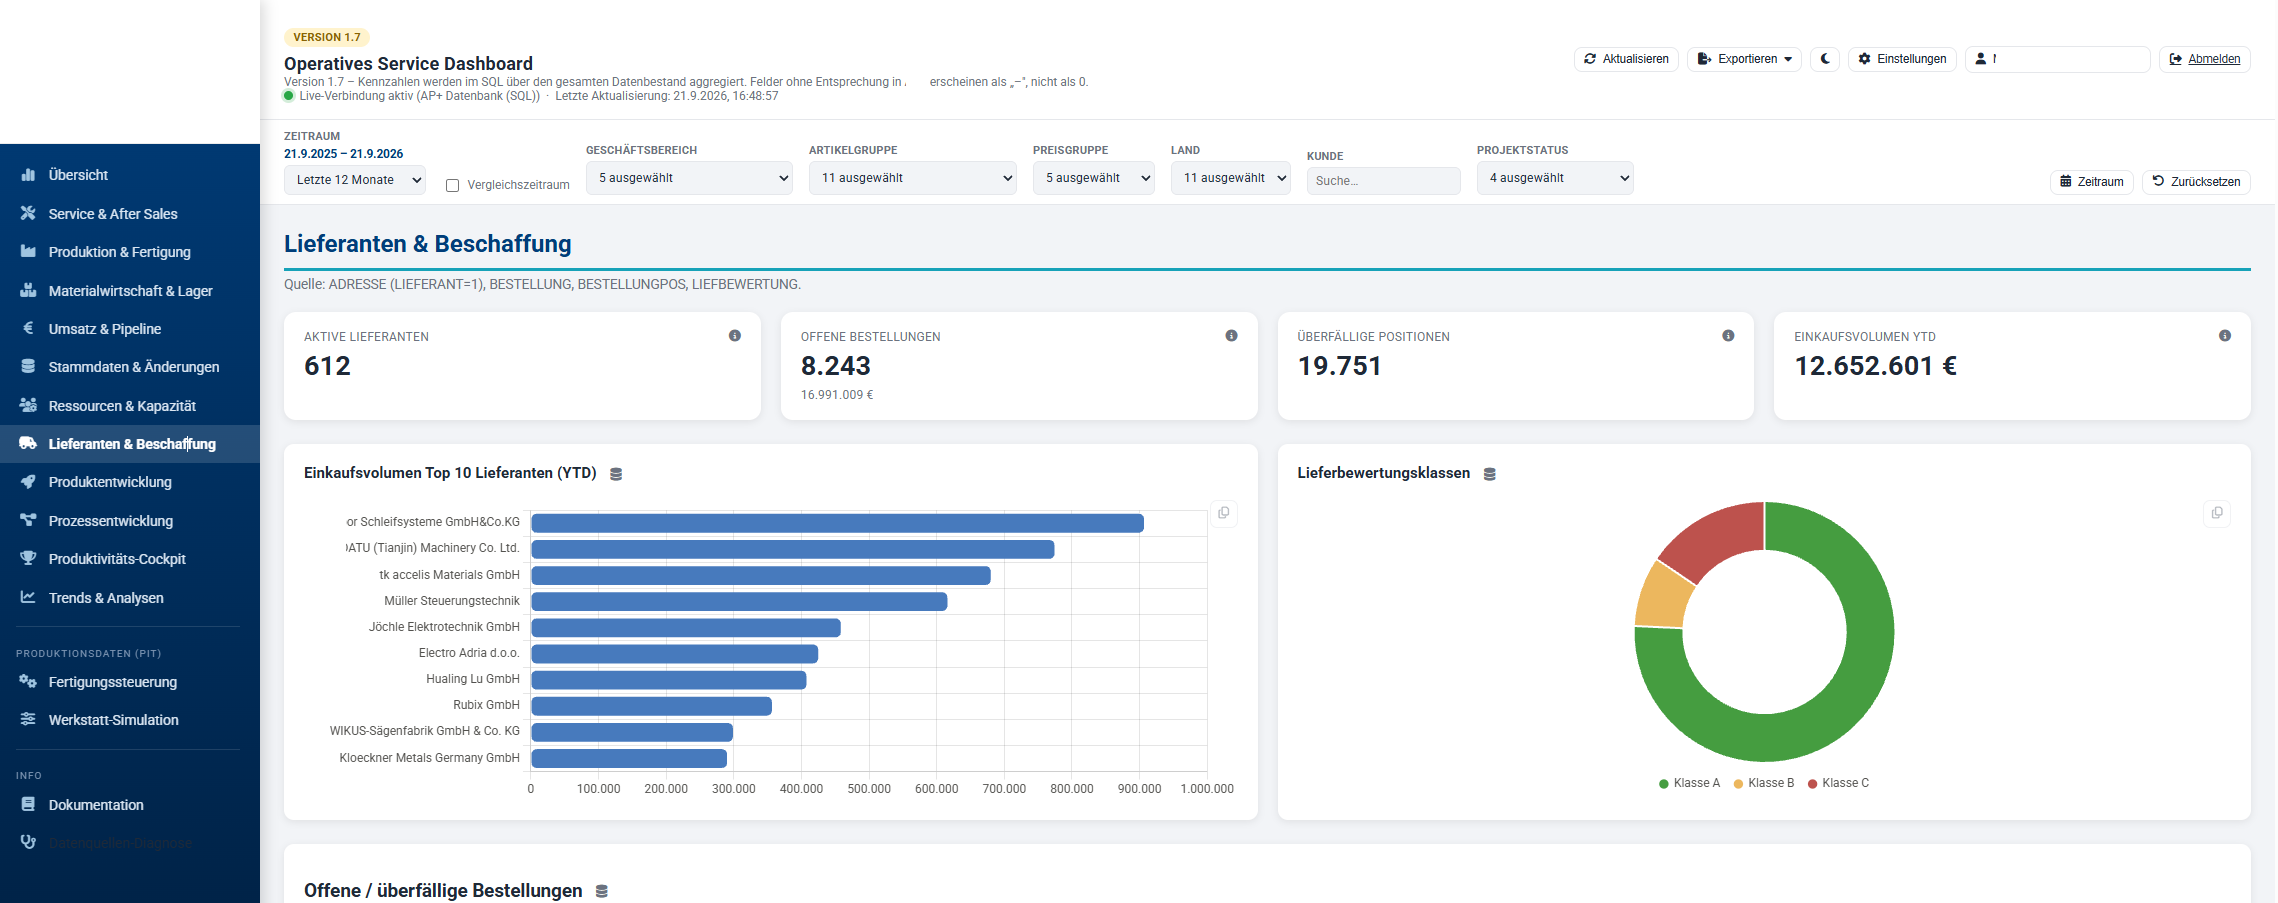Enable the Vergleichszeitraum checkbox
Screen dimensions: 2278x903
click(452, 185)
